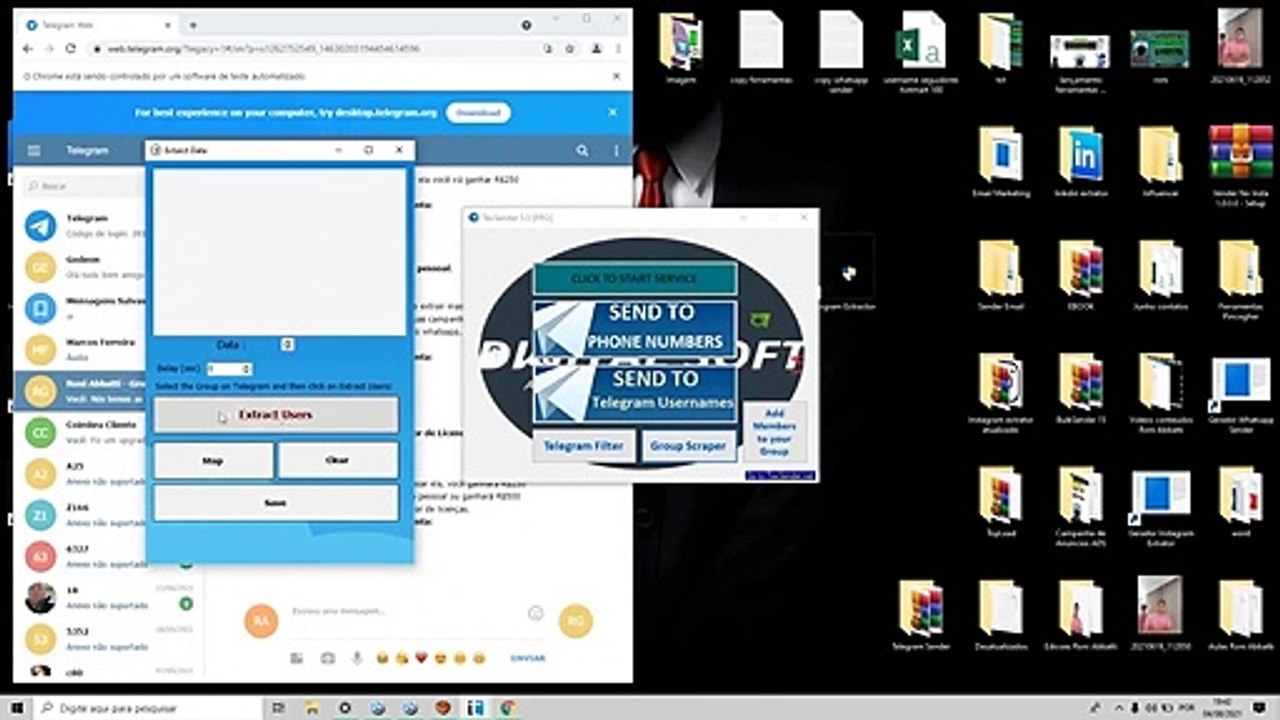1280x720 pixels.
Task: Click Add Members to your Group
Action: click(x=775, y=432)
